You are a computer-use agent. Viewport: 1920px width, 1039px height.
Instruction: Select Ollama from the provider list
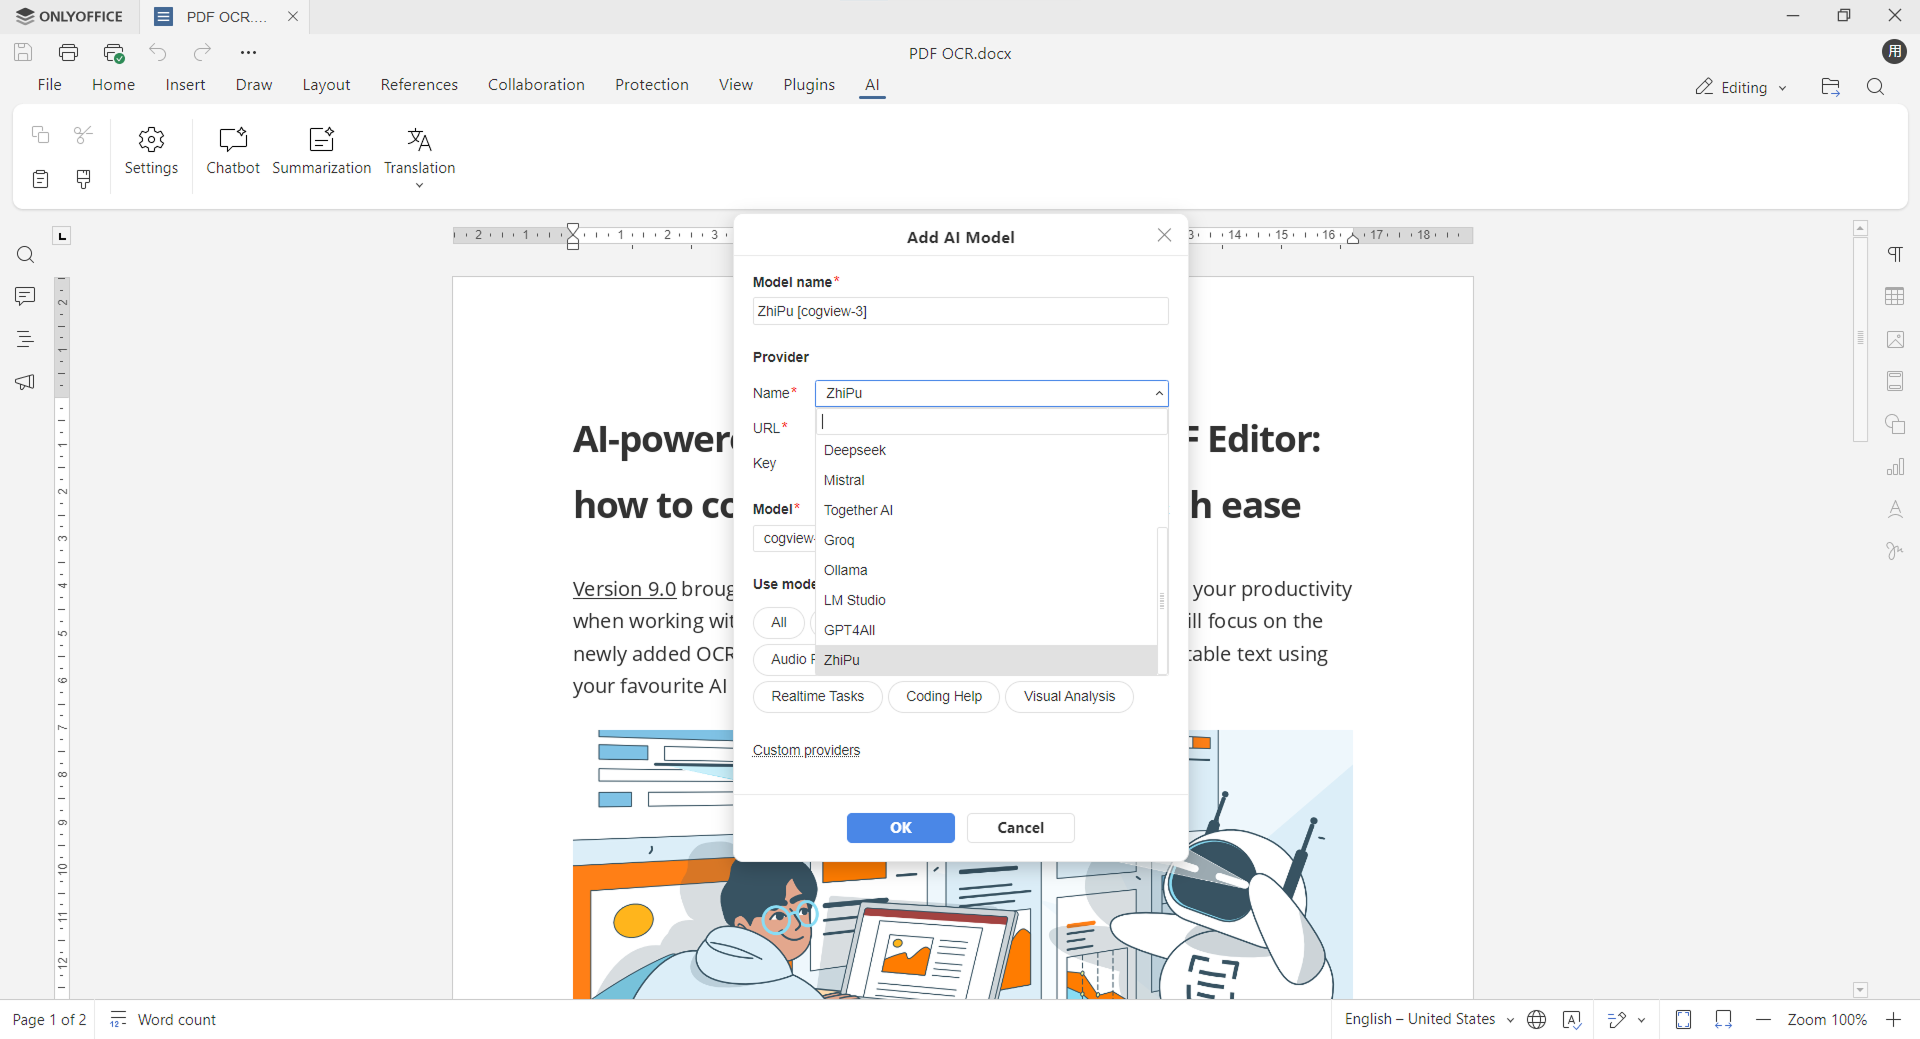986,570
